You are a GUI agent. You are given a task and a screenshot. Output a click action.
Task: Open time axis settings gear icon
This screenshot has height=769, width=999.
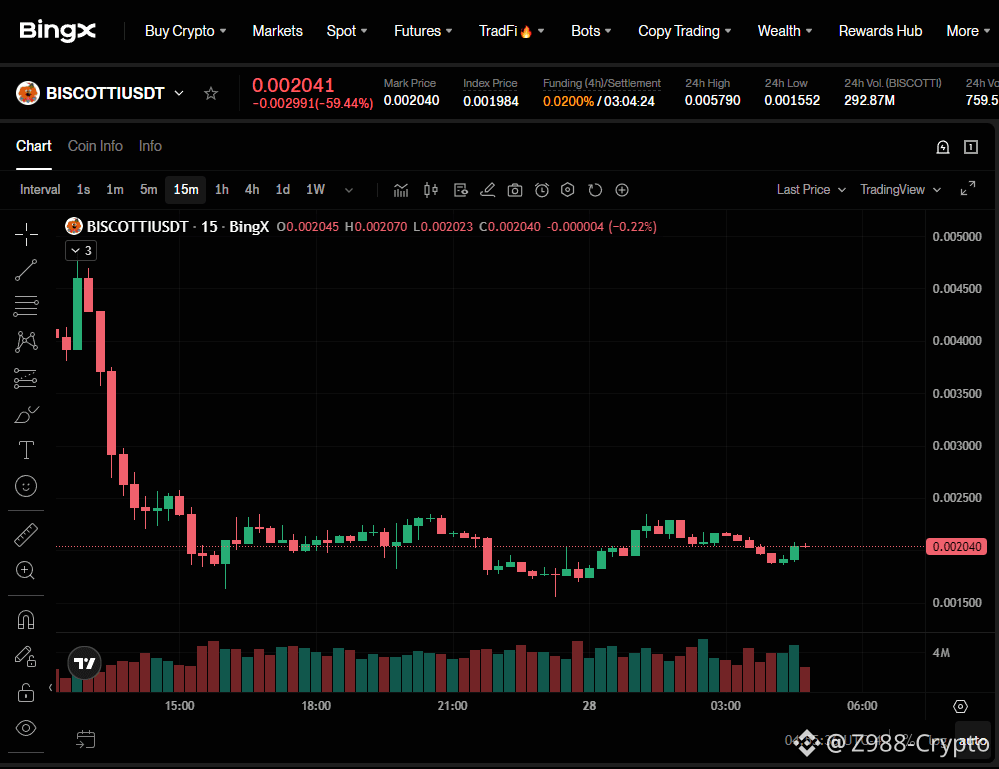[960, 707]
